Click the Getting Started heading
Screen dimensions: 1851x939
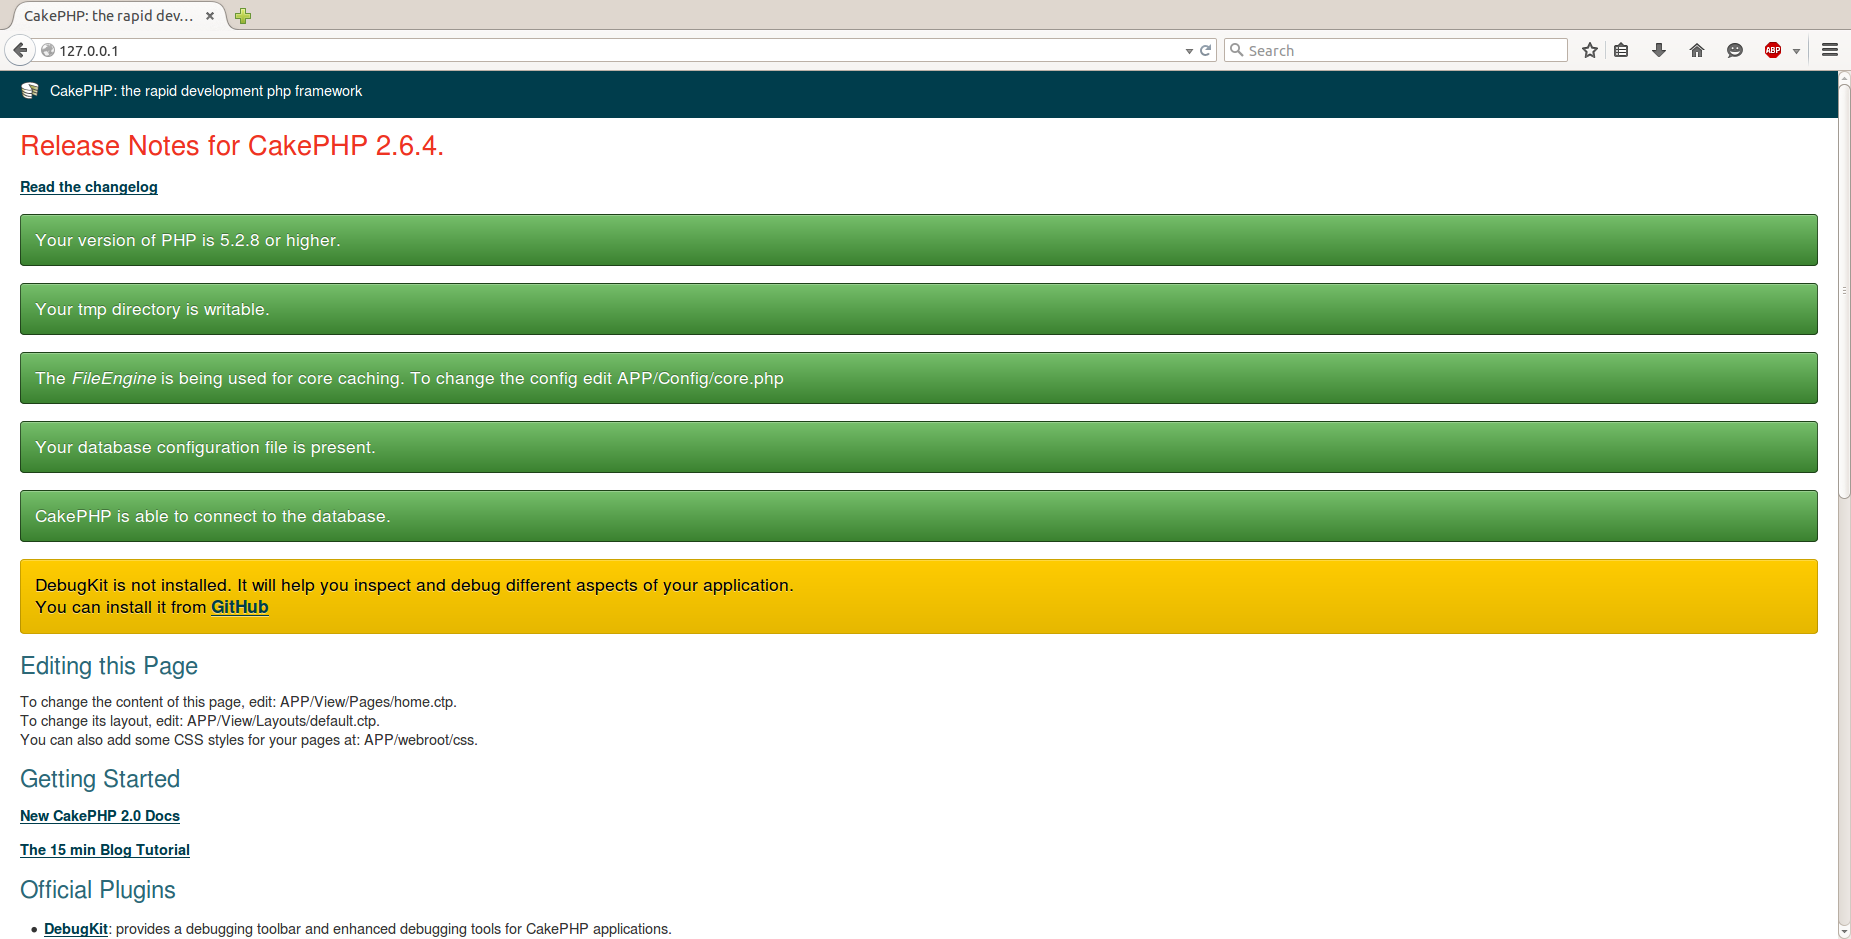point(100,779)
